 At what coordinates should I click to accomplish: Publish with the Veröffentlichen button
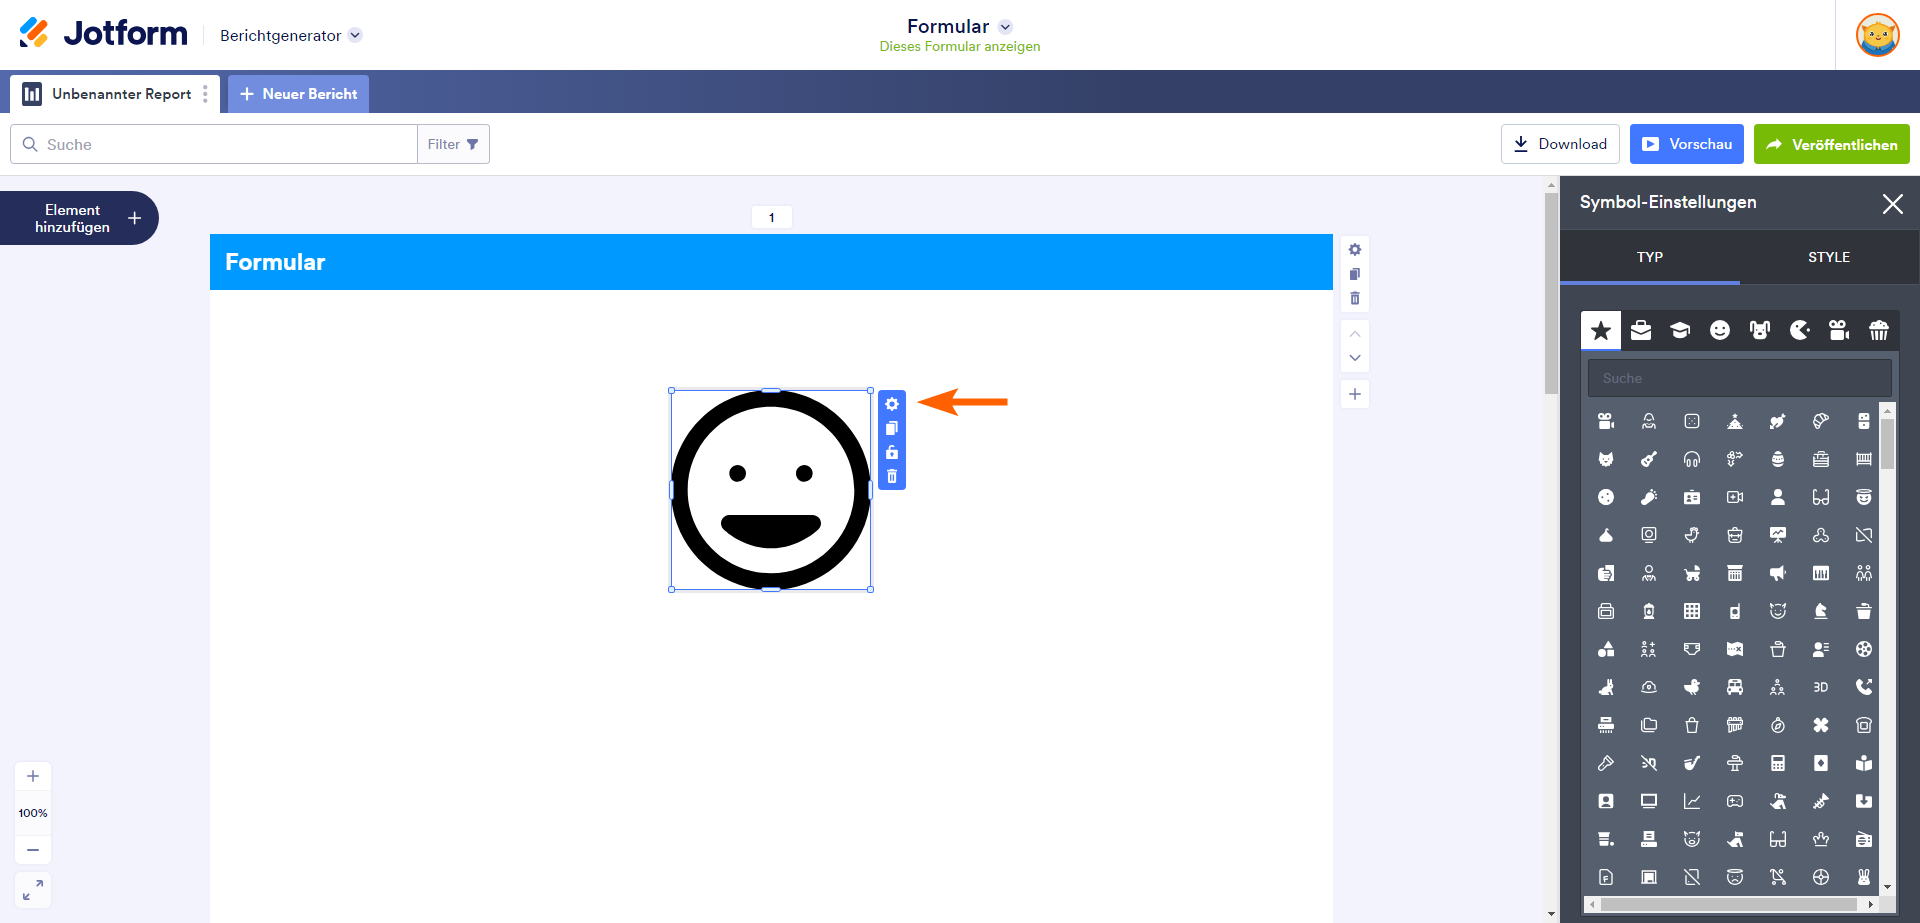(x=1832, y=144)
